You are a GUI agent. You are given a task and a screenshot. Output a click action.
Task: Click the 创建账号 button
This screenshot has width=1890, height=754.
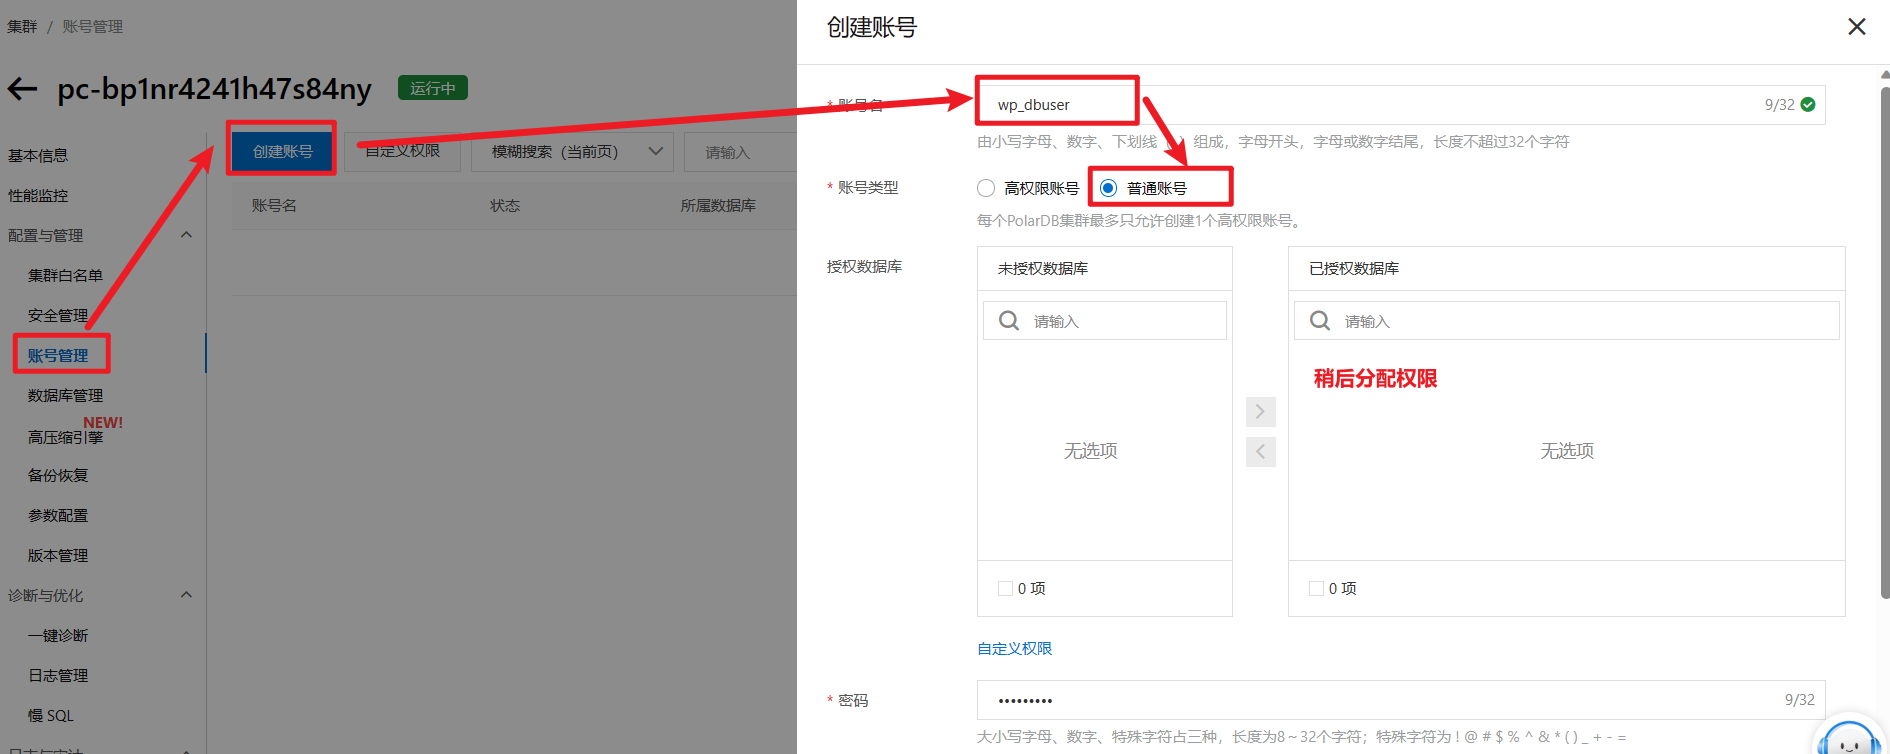[x=282, y=151]
